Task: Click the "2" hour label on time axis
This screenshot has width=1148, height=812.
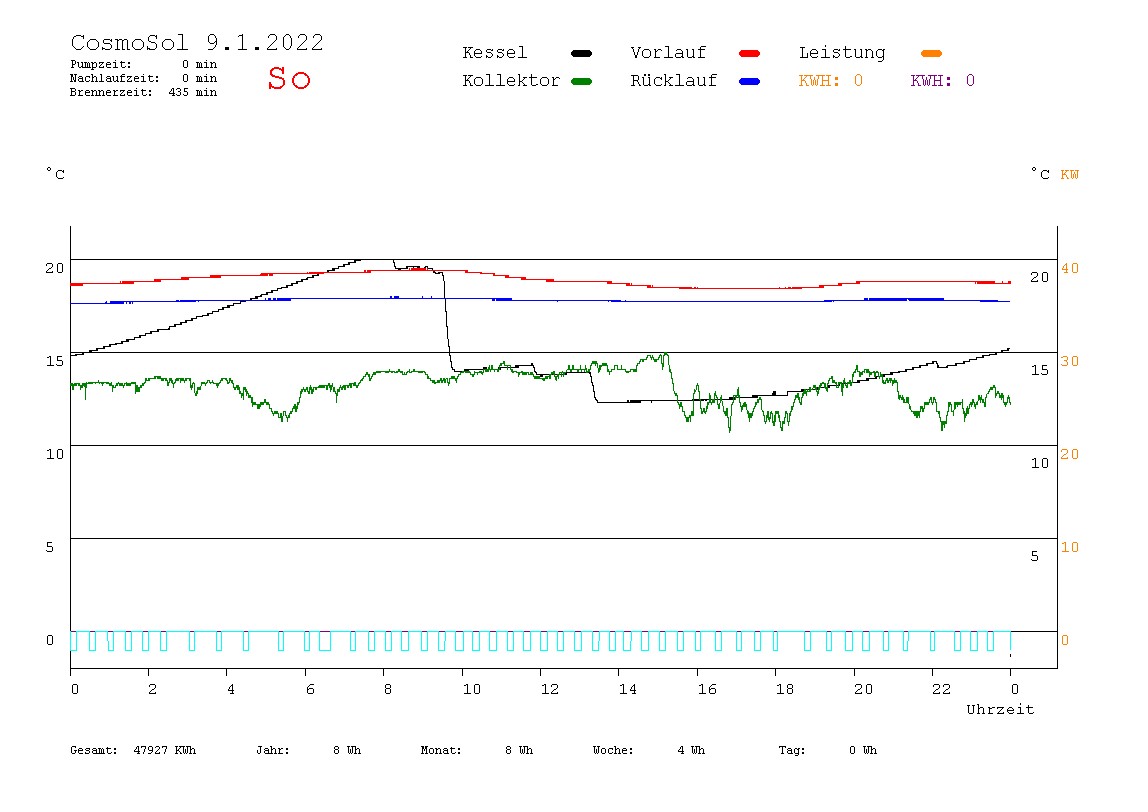Action: [x=152, y=689]
